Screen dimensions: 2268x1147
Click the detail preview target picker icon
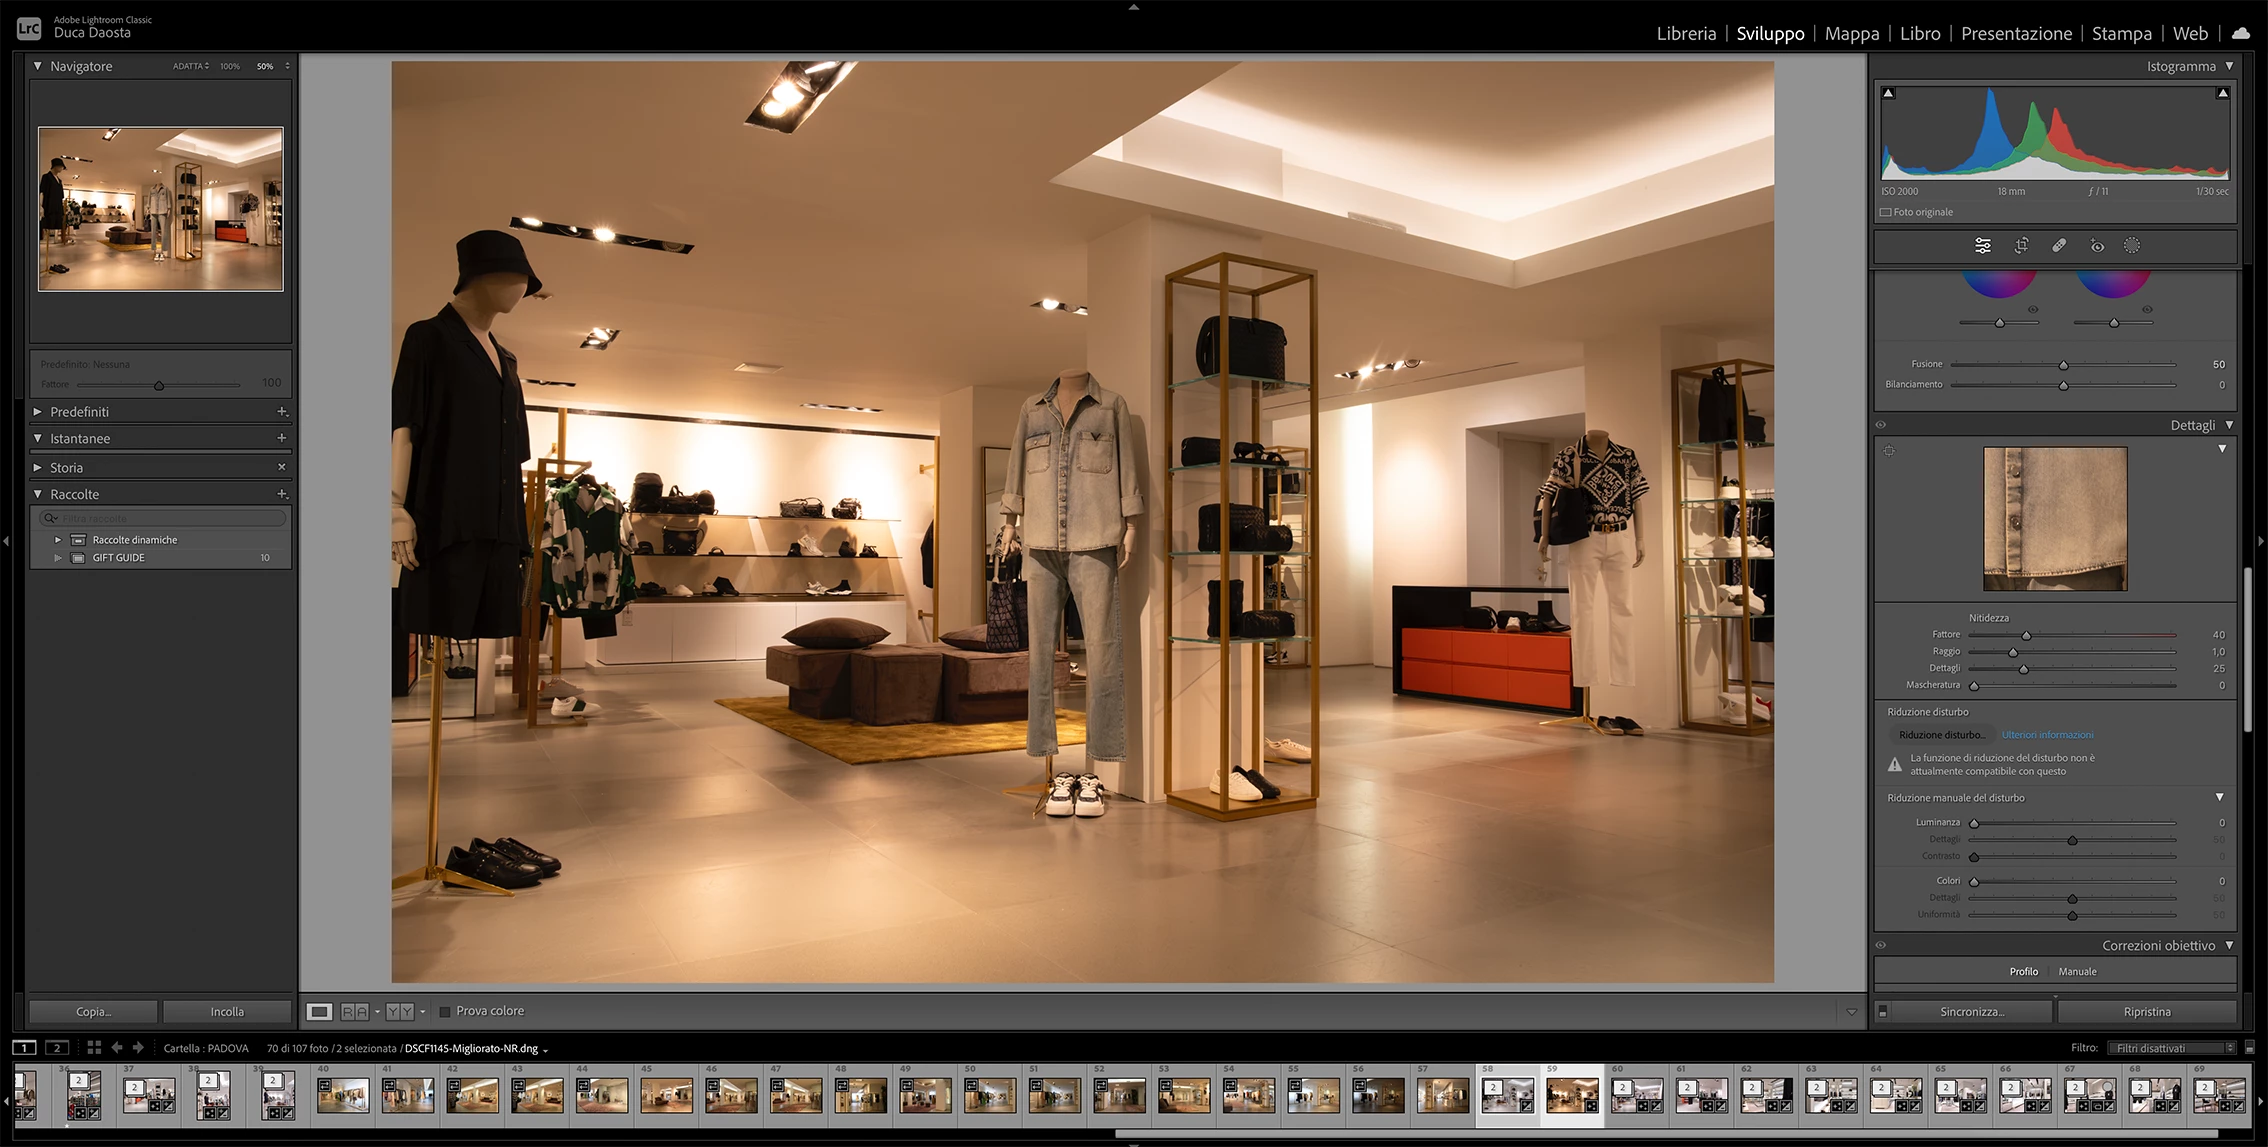coord(1889,451)
